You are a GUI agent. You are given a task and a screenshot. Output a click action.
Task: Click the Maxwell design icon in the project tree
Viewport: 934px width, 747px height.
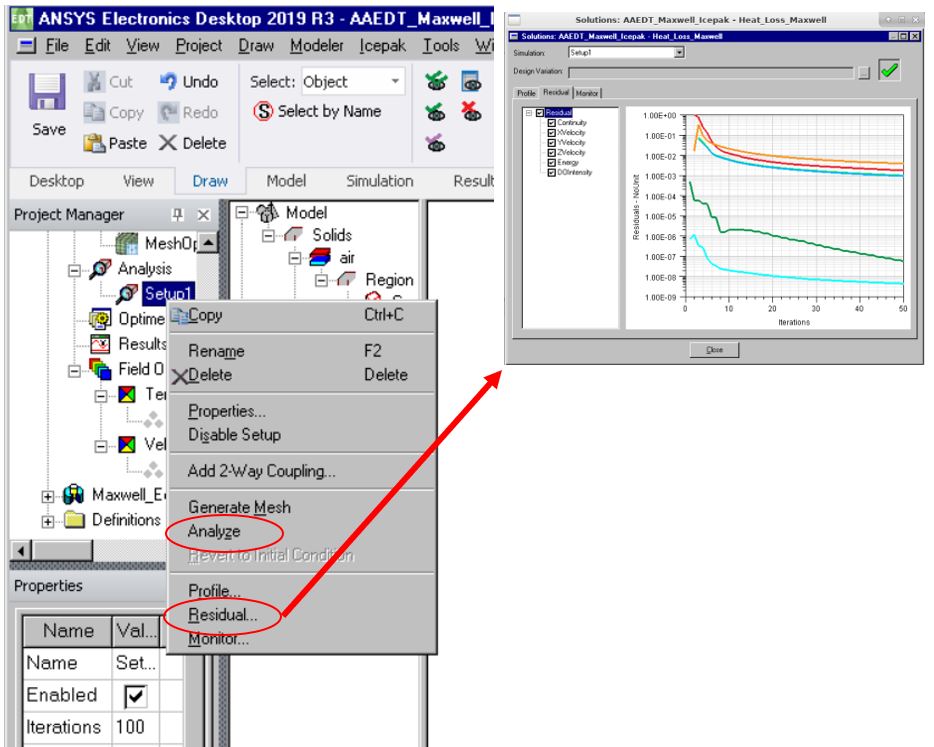(x=73, y=494)
